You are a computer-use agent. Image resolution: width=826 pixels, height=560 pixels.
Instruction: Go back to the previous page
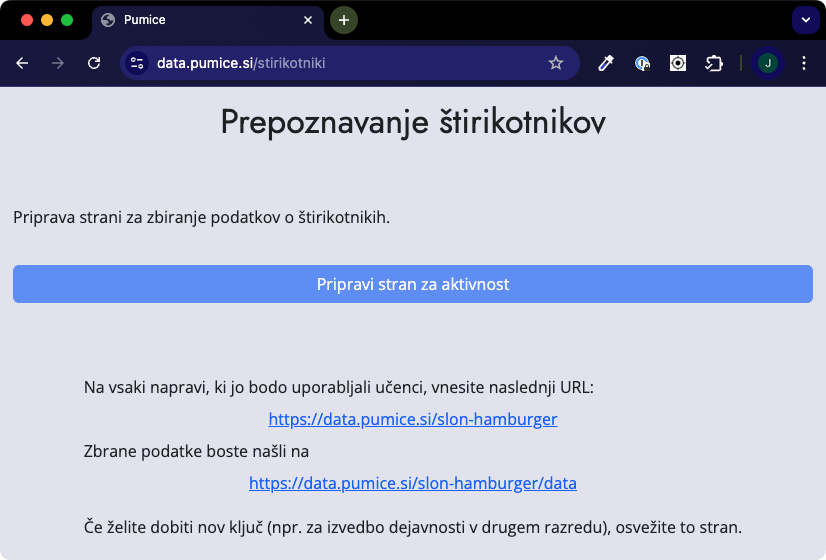[x=23, y=63]
